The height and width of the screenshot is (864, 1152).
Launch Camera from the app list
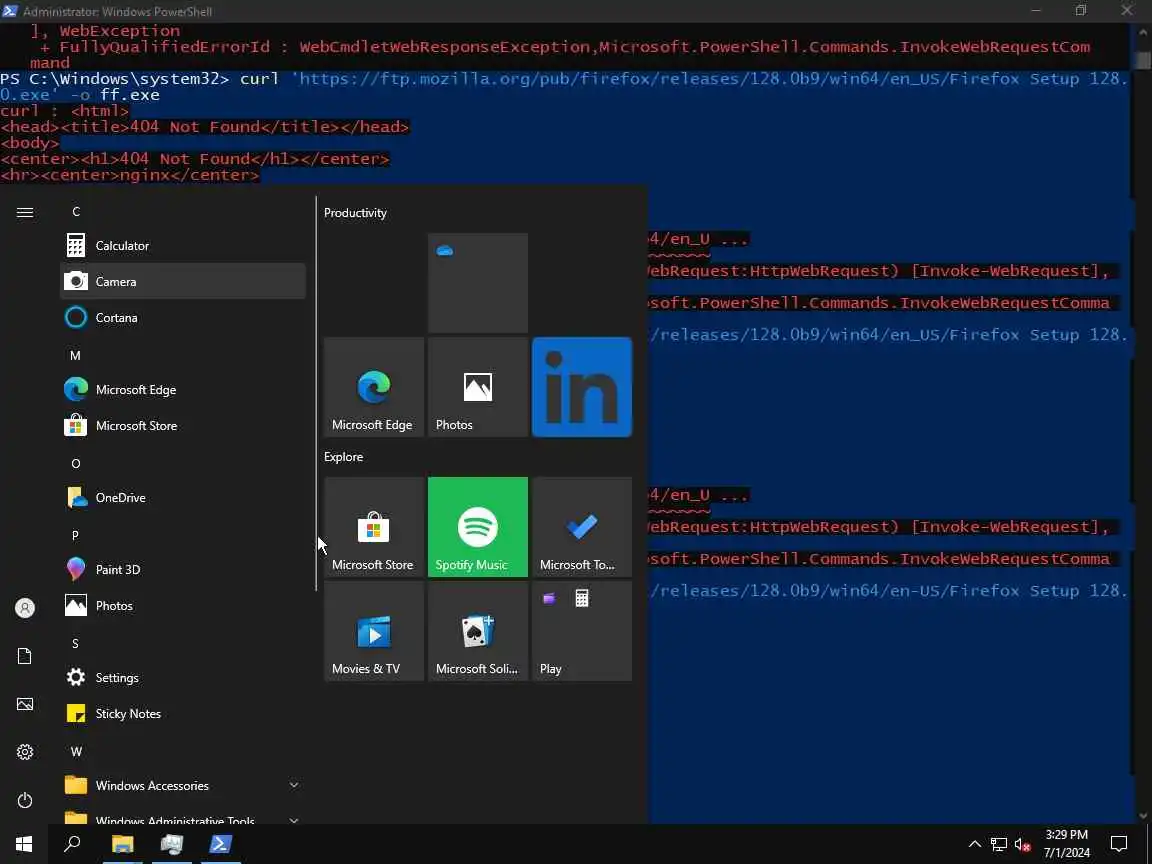(182, 281)
